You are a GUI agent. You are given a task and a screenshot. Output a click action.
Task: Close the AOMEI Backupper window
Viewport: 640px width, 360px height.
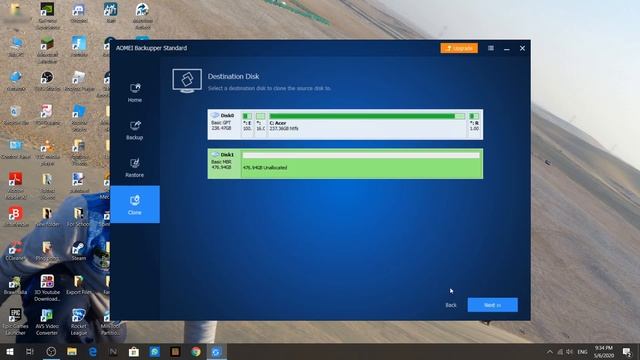coord(522,48)
